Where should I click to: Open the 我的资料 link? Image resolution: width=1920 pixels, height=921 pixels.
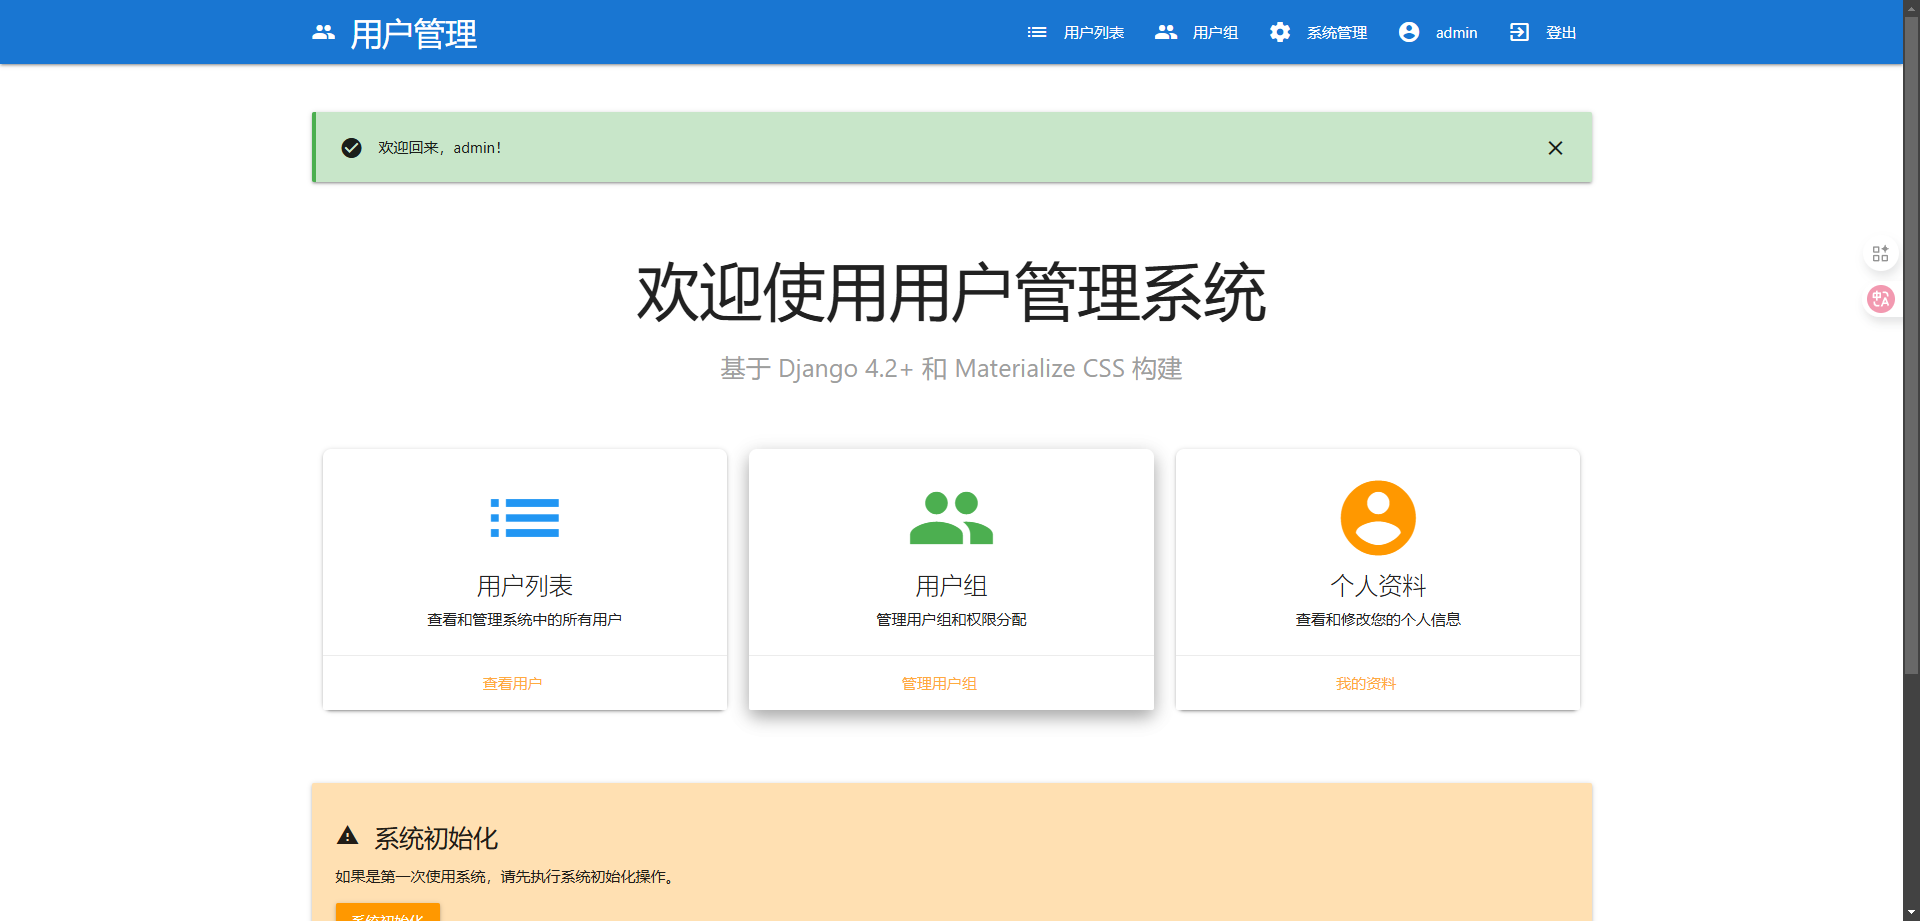[1366, 684]
